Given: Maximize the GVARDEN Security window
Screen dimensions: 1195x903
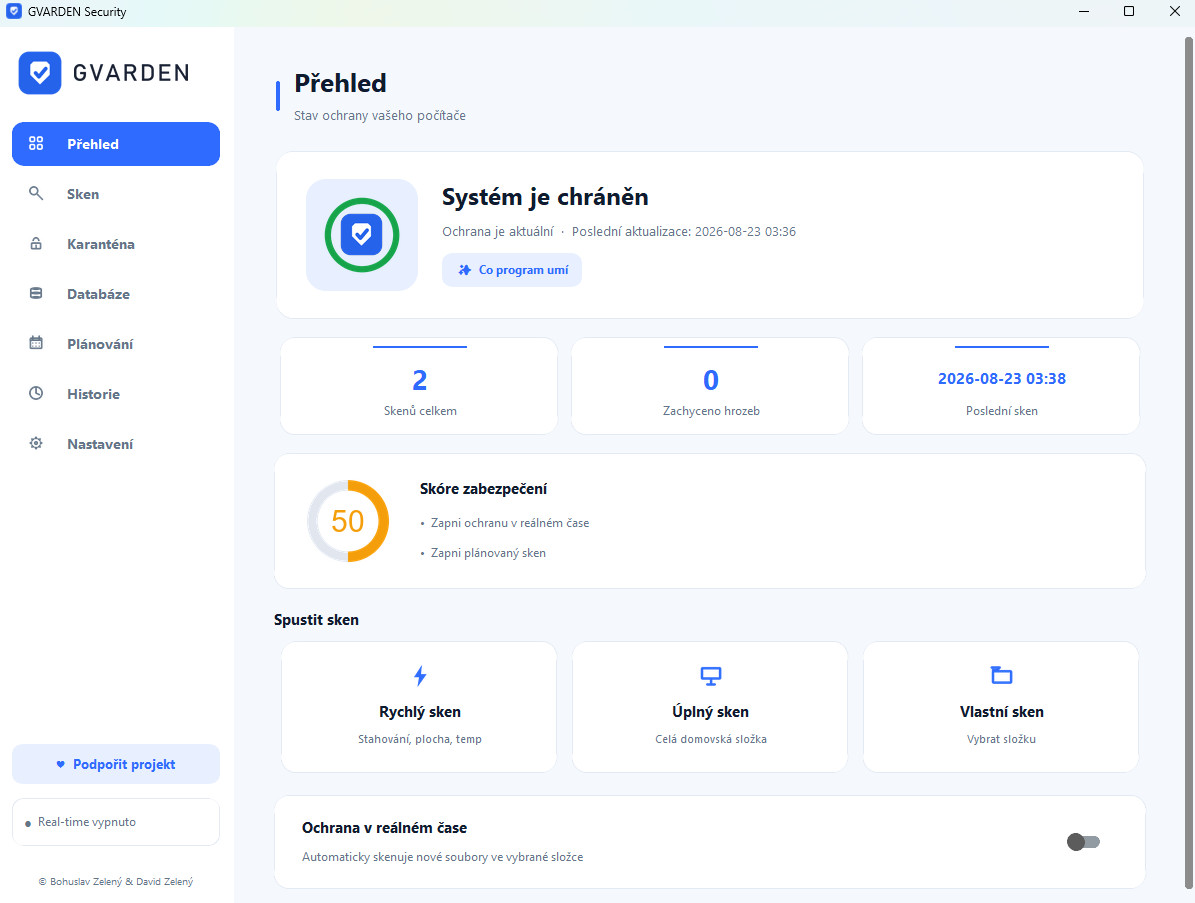Looking at the screenshot, I should click(x=1129, y=11).
